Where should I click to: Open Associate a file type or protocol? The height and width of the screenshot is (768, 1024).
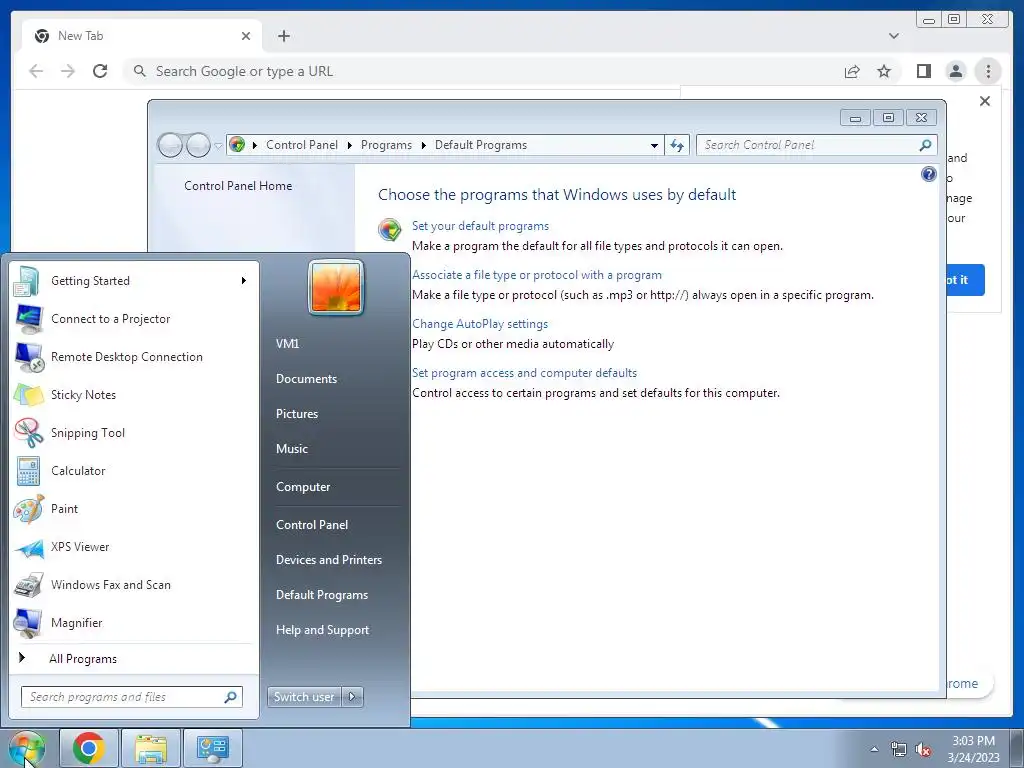pyautogui.click(x=536, y=275)
